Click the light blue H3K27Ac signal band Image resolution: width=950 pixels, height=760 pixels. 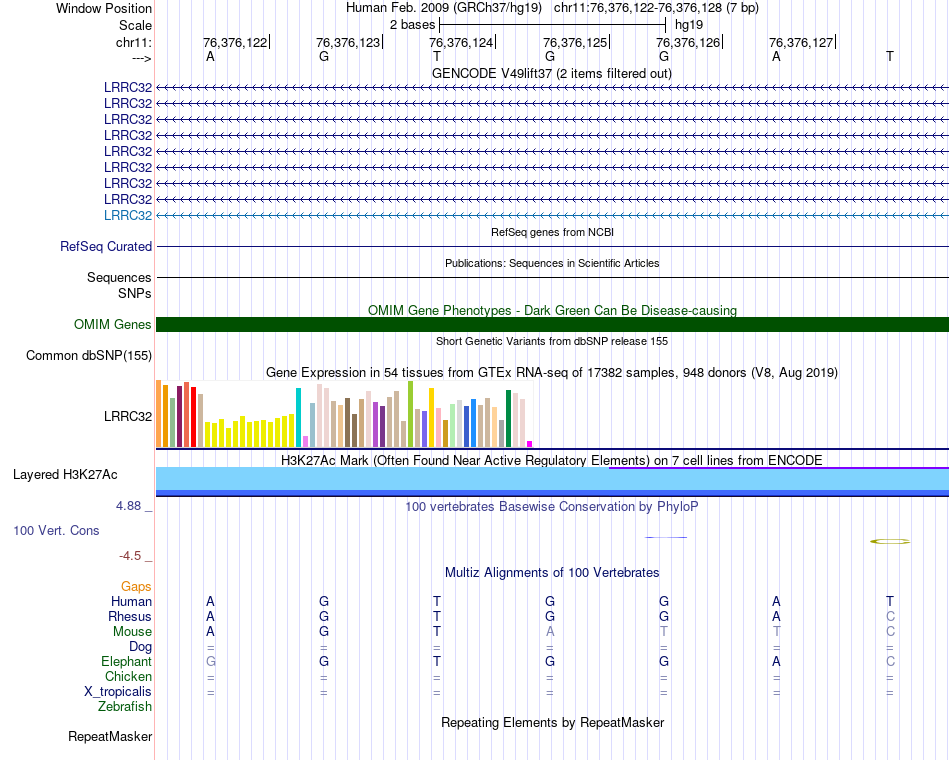[x=552, y=479]
